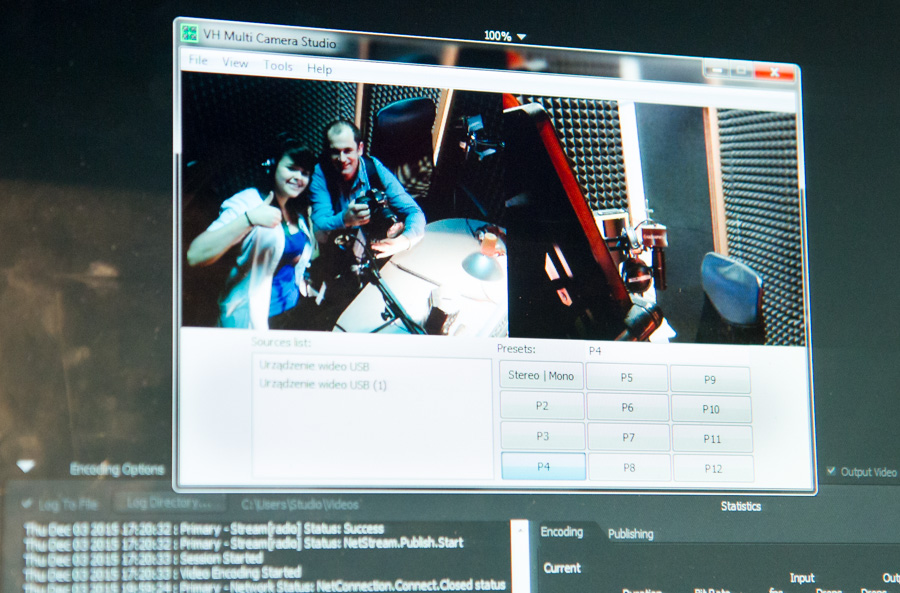Select preset P8
The image size is (900, 593).
pyautogui.click(x=629, y=467)
